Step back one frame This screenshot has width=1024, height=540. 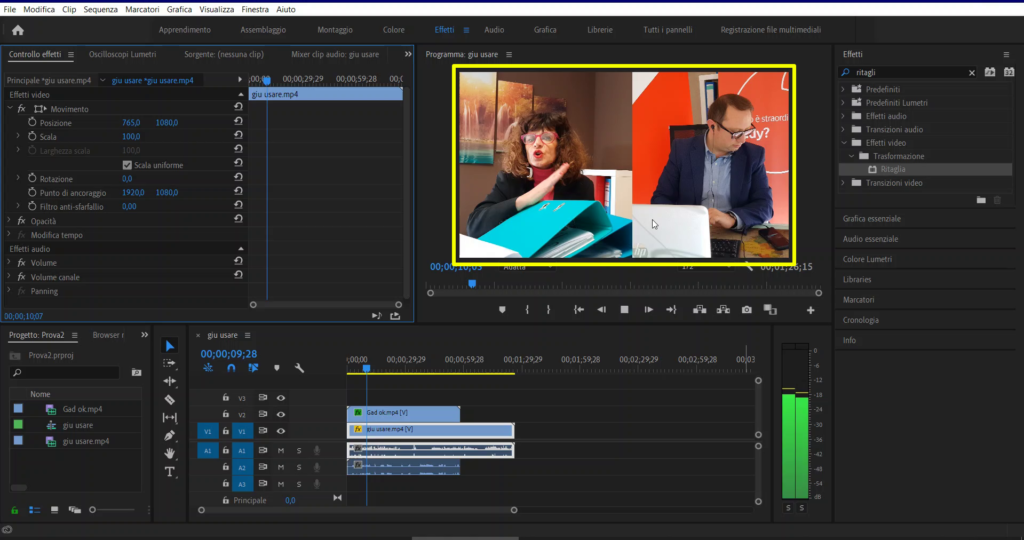[601, 310]
